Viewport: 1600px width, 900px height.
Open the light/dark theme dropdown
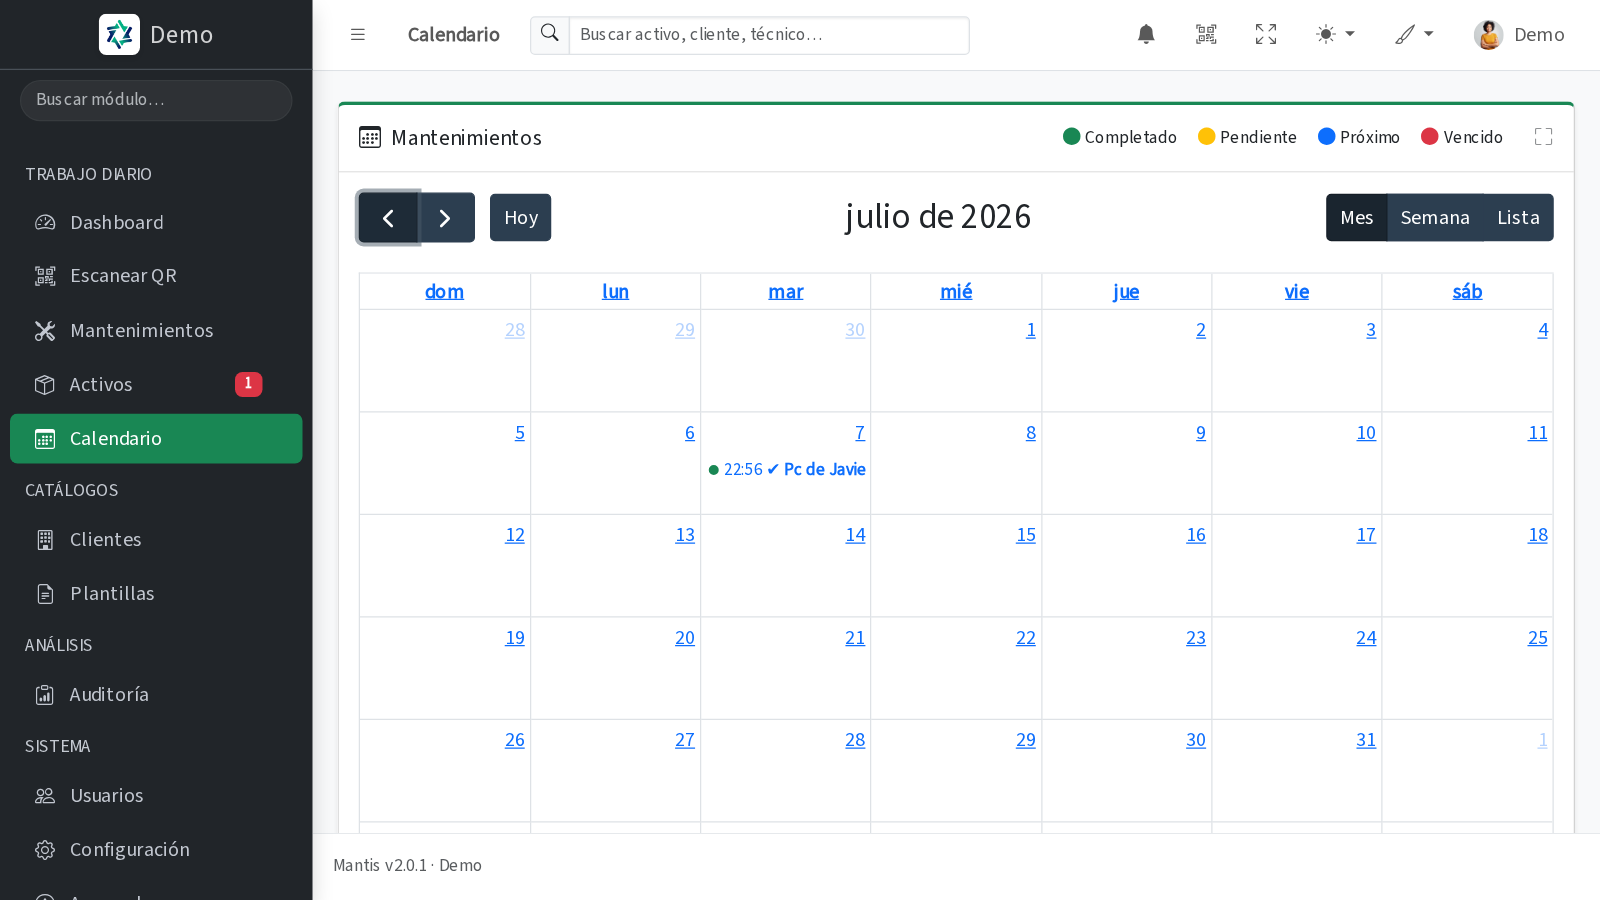click(x=1335, y=34)
